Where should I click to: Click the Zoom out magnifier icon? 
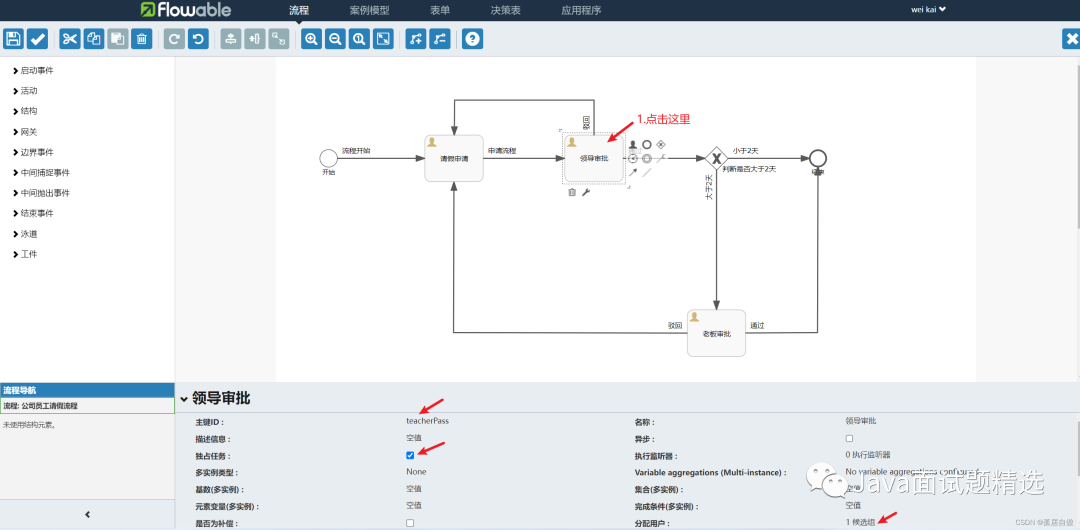(x=335, y=39)
